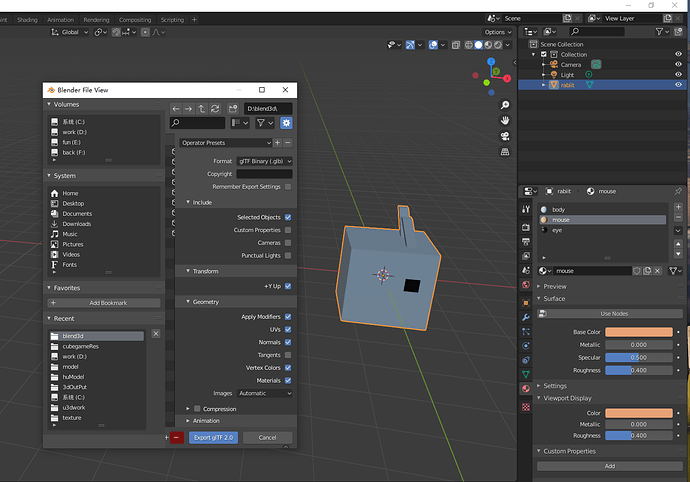Click the parent directory arrow in file browser

pos(202,108)
